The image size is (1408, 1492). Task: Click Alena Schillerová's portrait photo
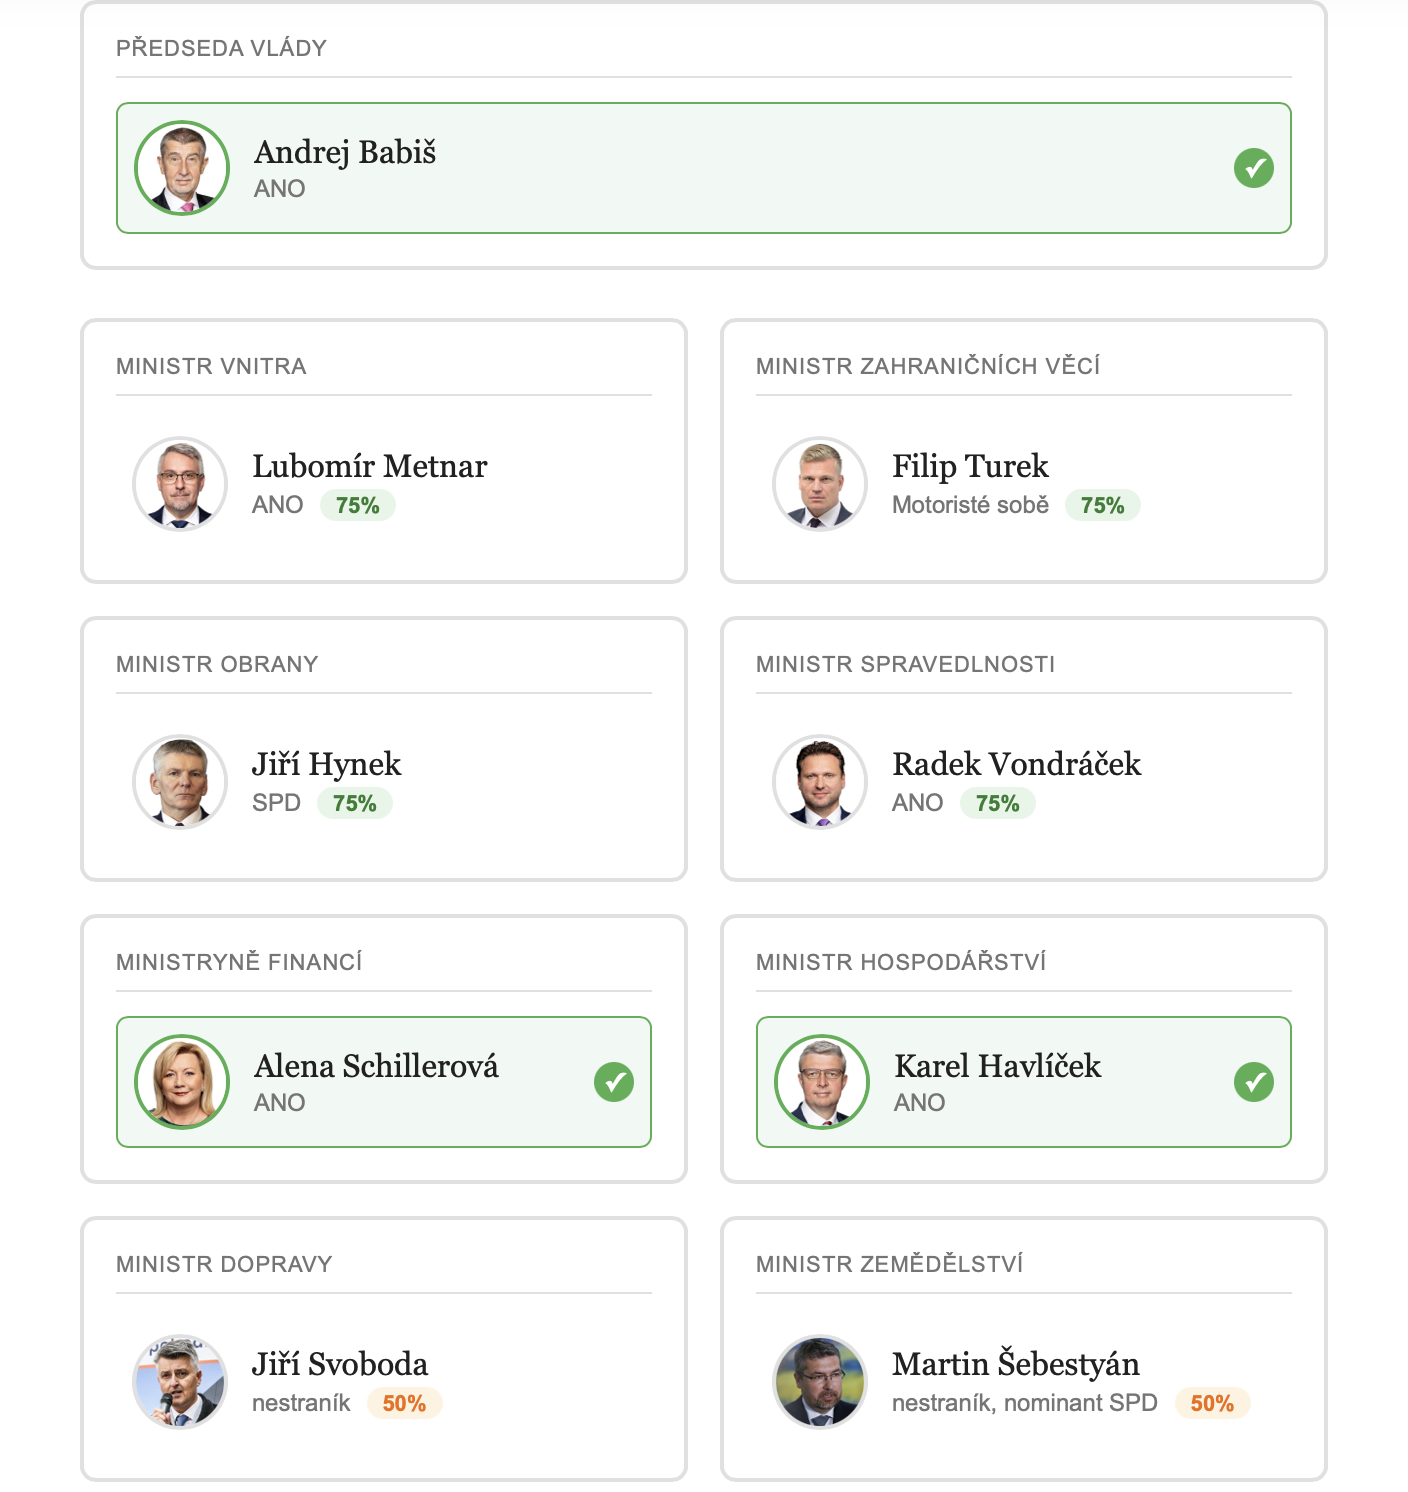click(182, 1082)
